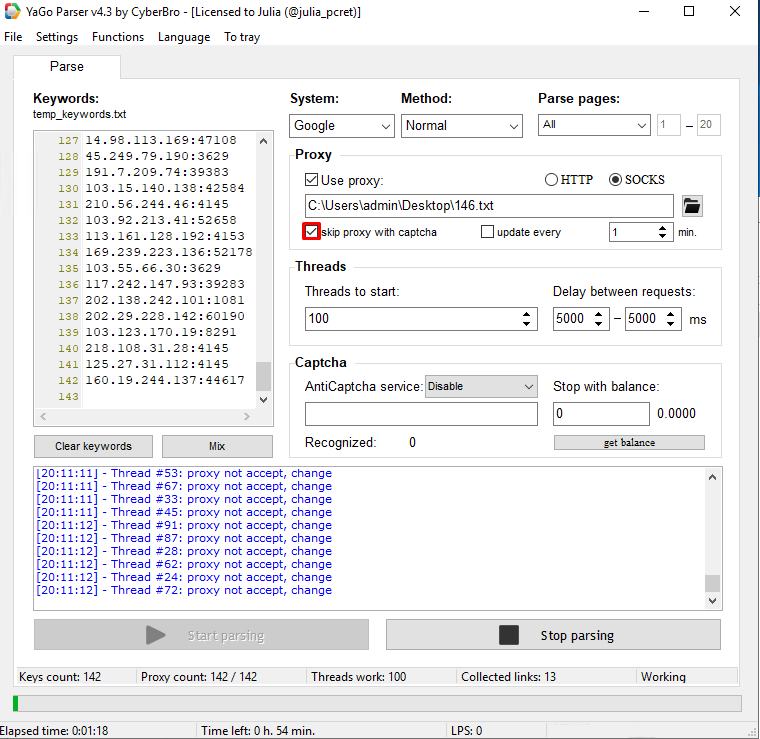Click the keywords horizontal scroll right arrow
Screen dimensions: 760x739
(247, 416)
